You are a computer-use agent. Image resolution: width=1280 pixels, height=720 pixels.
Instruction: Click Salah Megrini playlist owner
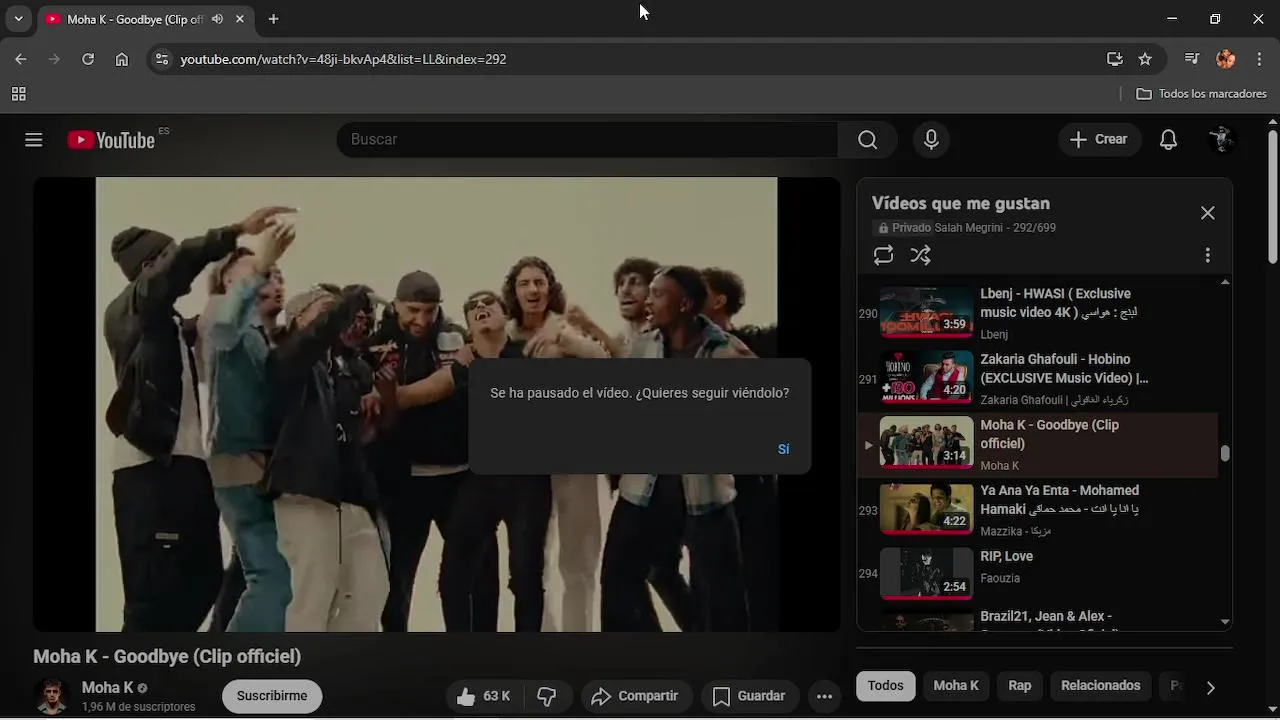pyautogui.click(x=968, y=228)
